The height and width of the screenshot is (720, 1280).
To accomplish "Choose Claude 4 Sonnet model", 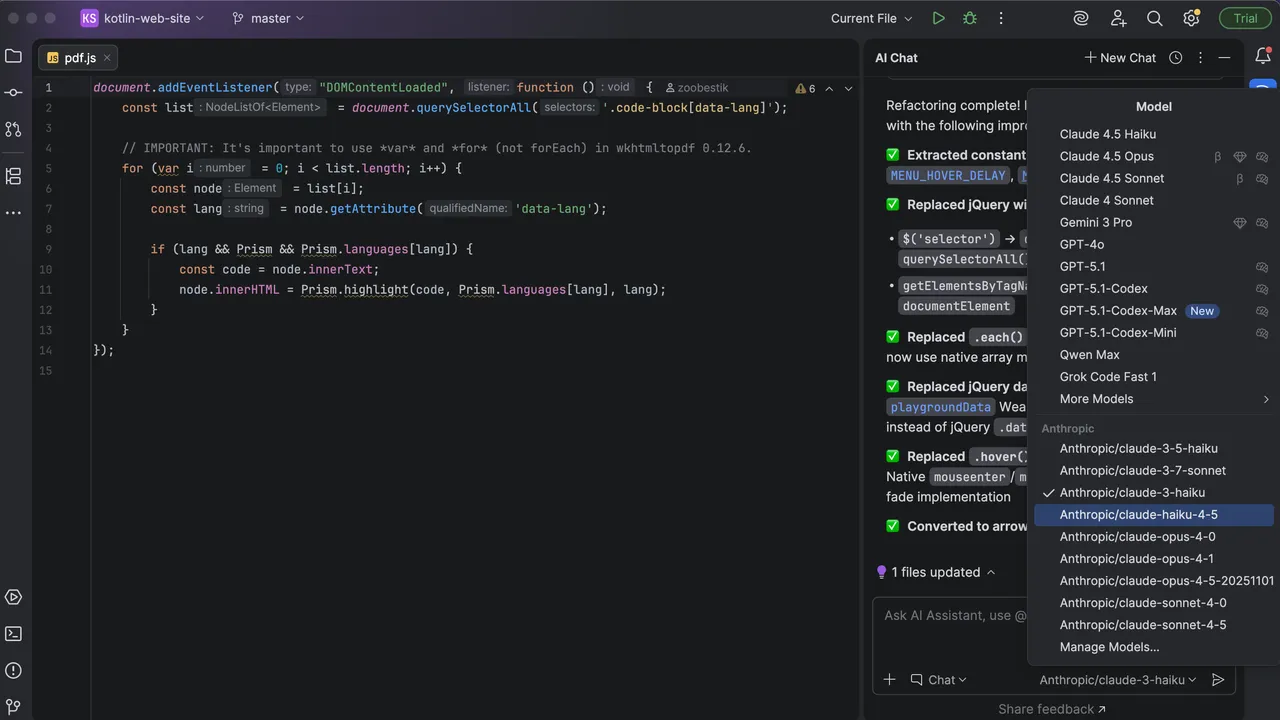I will click(x=1154, y=200).
